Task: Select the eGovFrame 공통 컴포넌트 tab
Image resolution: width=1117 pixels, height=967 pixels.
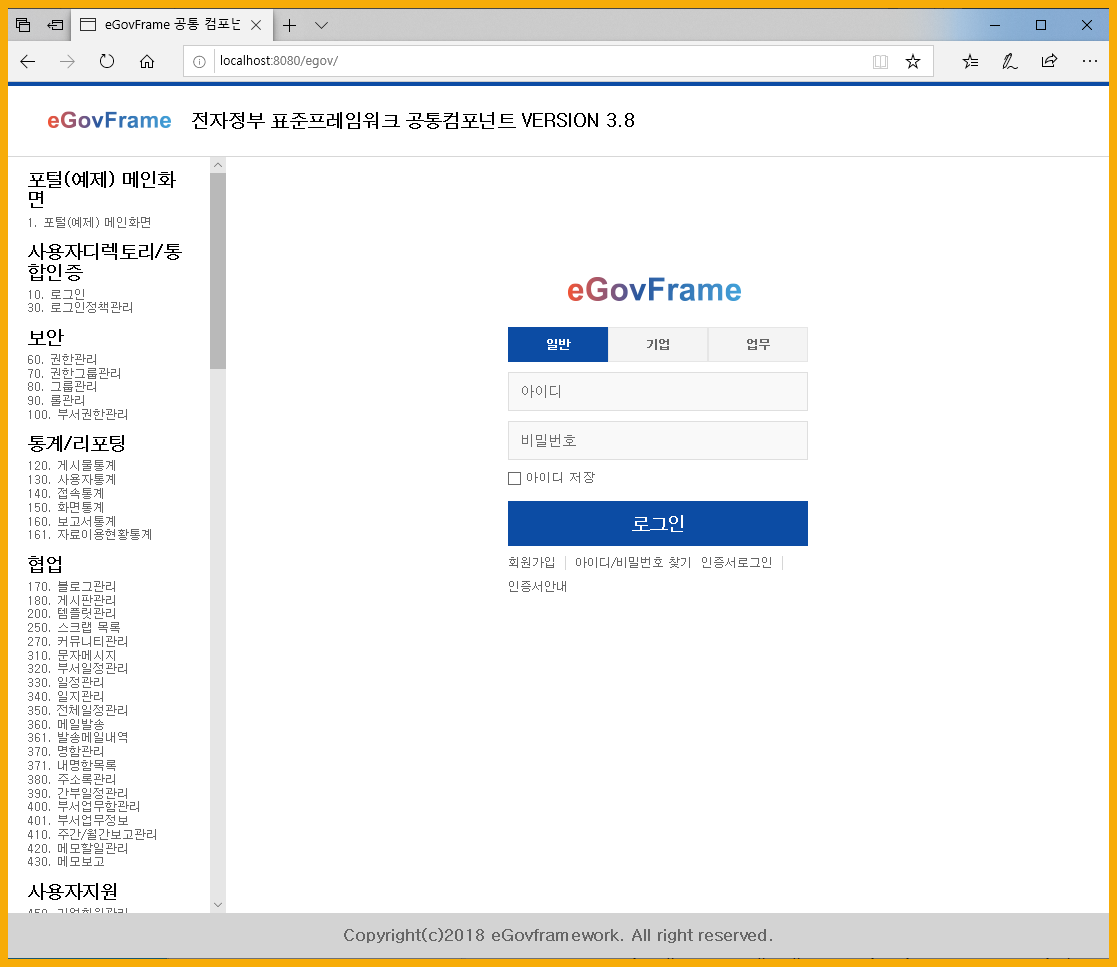Action: pos(171,25)
